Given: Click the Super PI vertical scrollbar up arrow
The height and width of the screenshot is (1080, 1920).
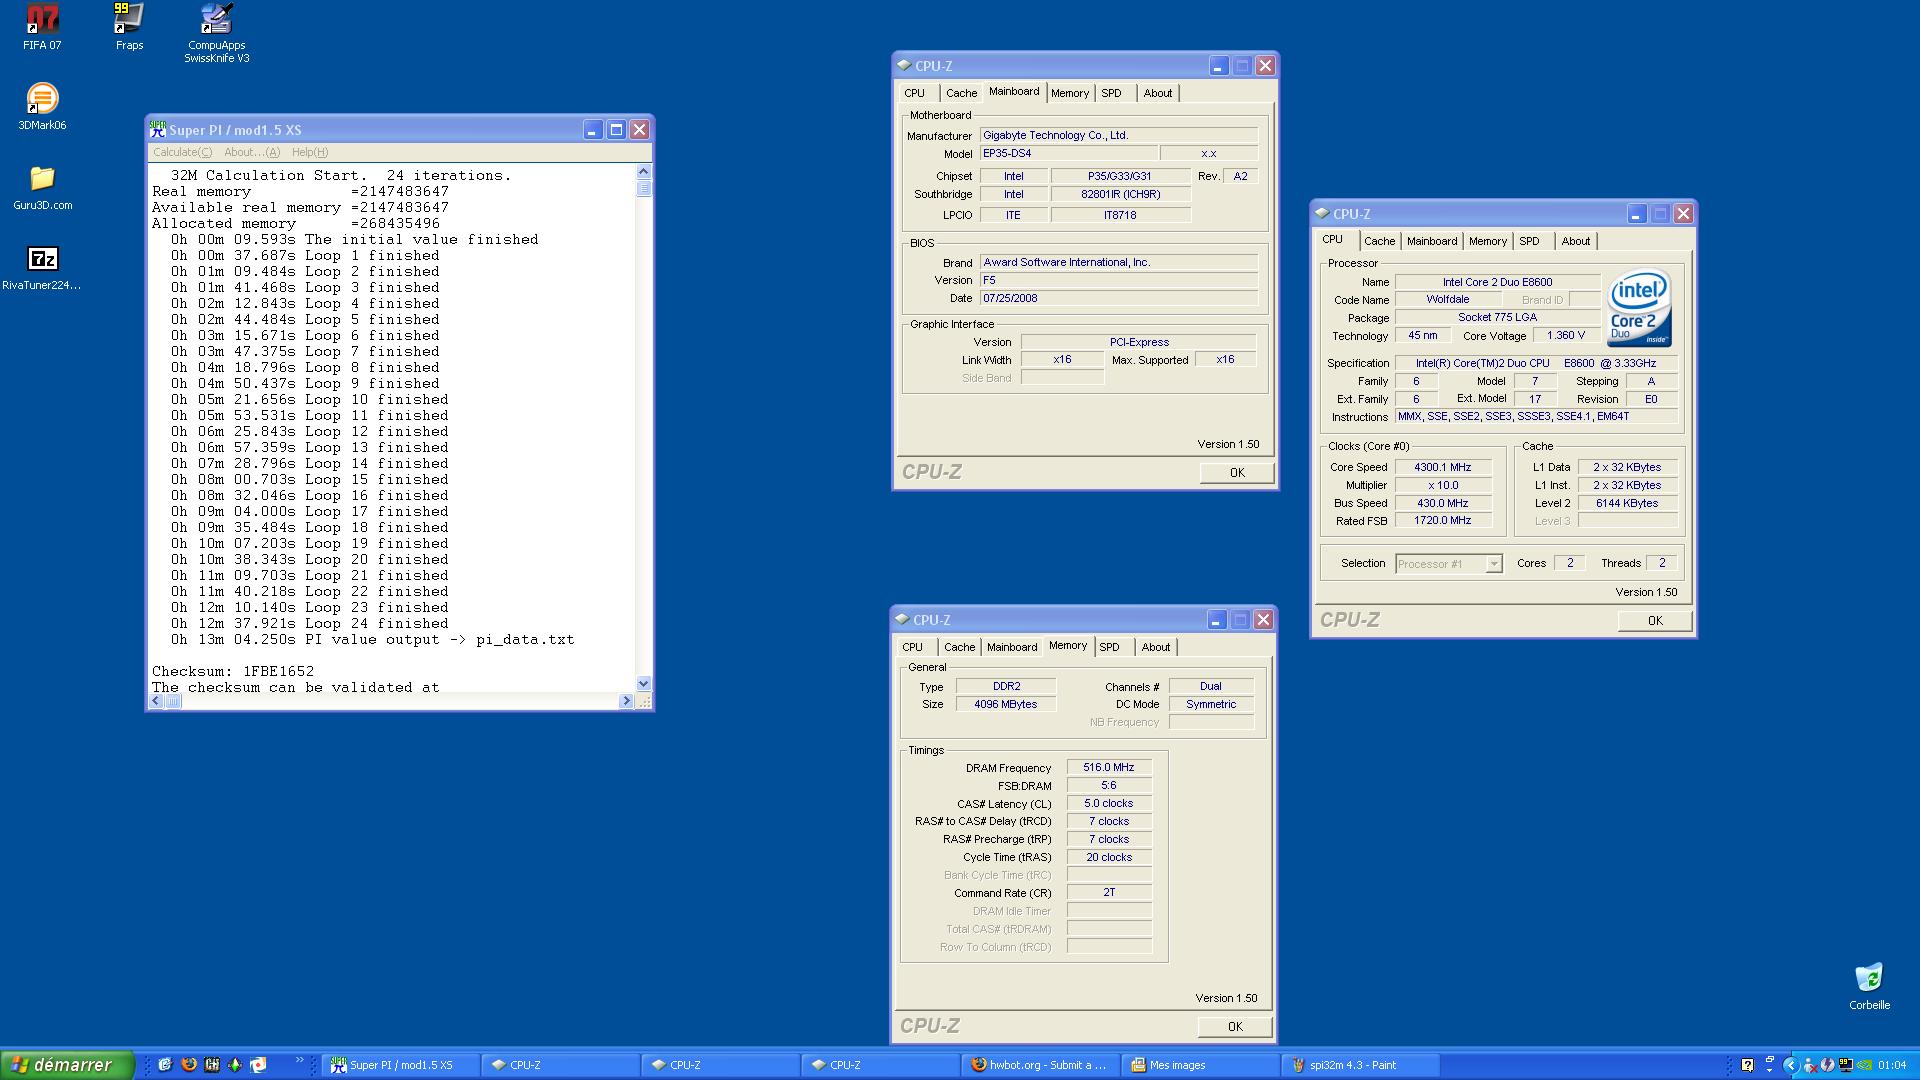Looking at the screenshot, I should [x=643, y=172].
